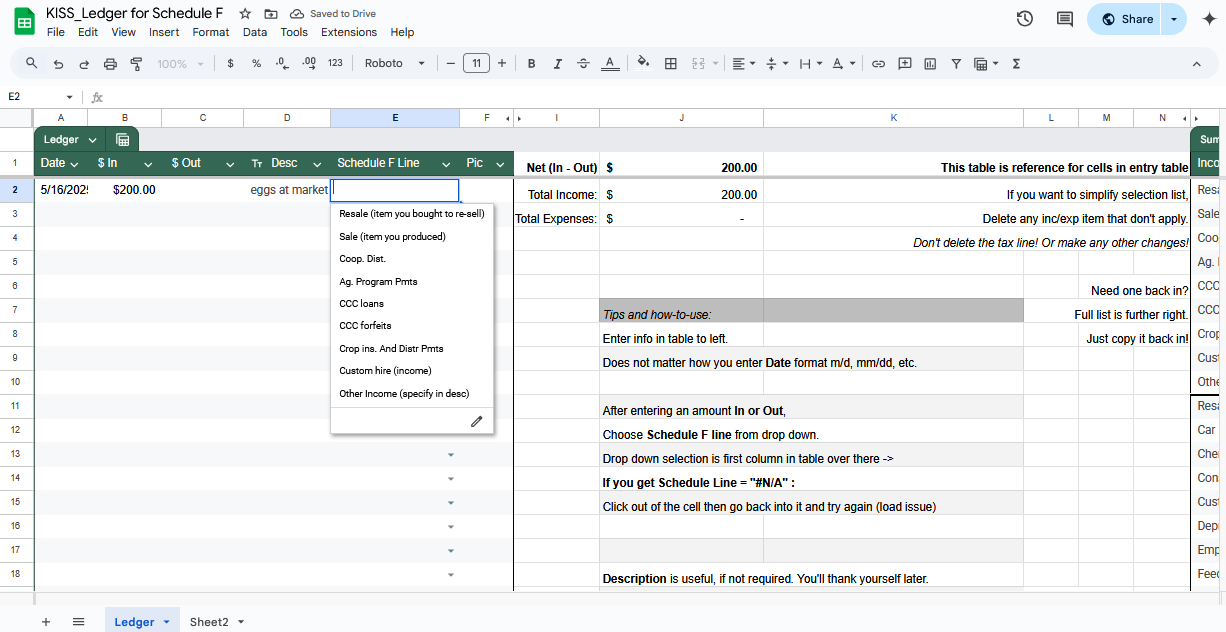
Task: Expand the Ledger table name dropdown
Action: click(x=92, y=140)
